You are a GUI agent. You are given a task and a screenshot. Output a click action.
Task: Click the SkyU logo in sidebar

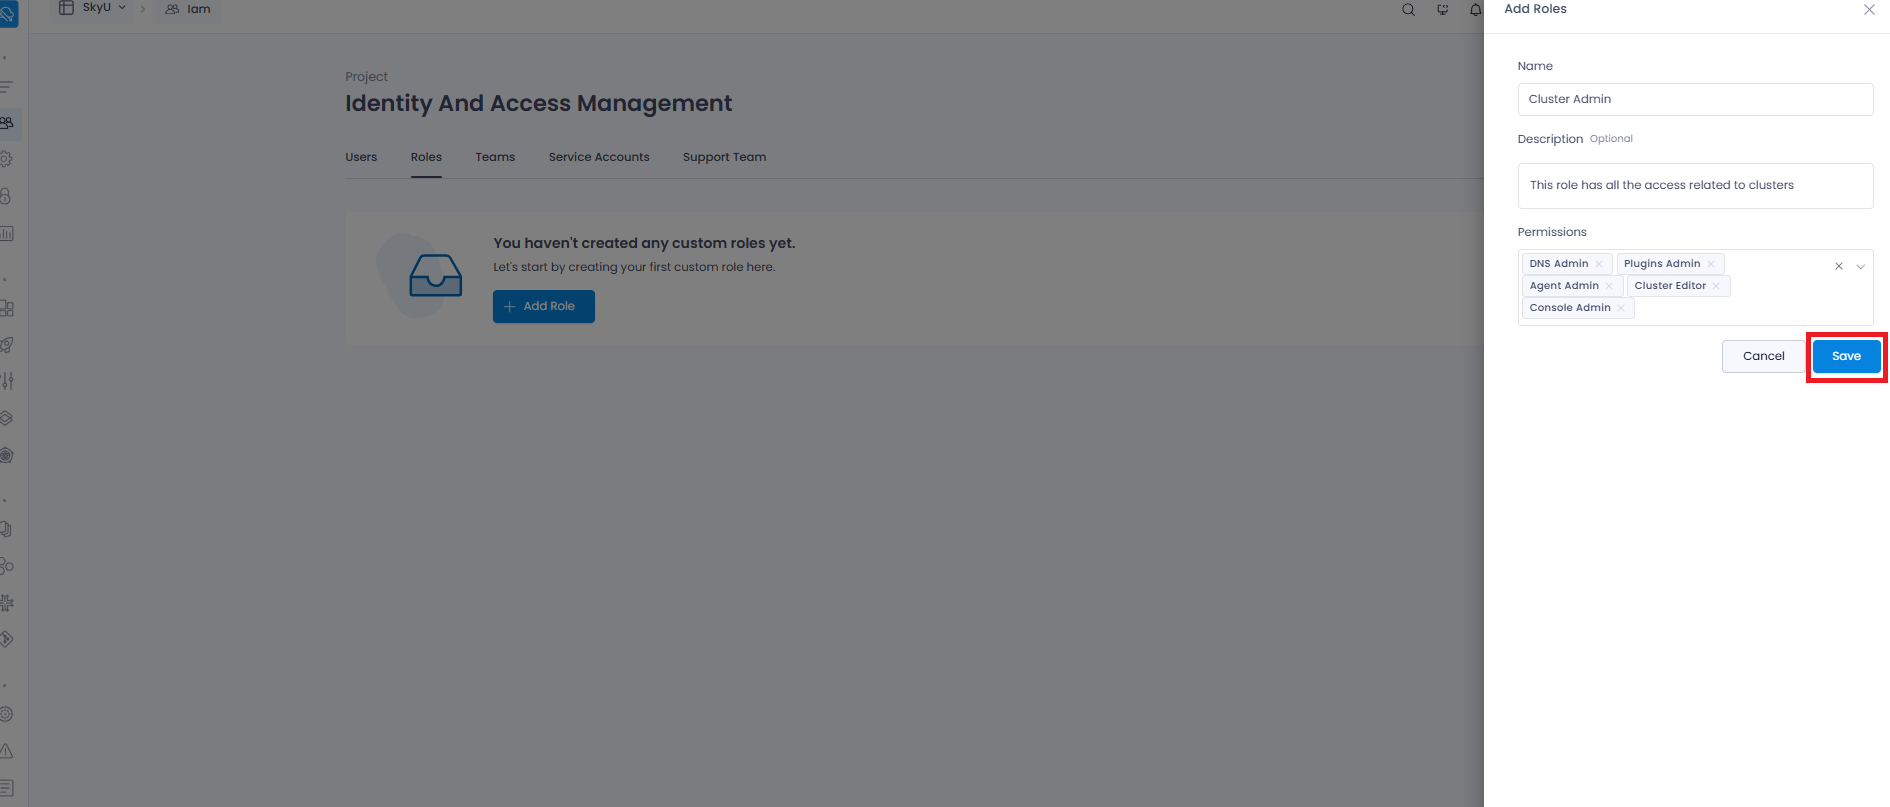(x=8, y=15)
